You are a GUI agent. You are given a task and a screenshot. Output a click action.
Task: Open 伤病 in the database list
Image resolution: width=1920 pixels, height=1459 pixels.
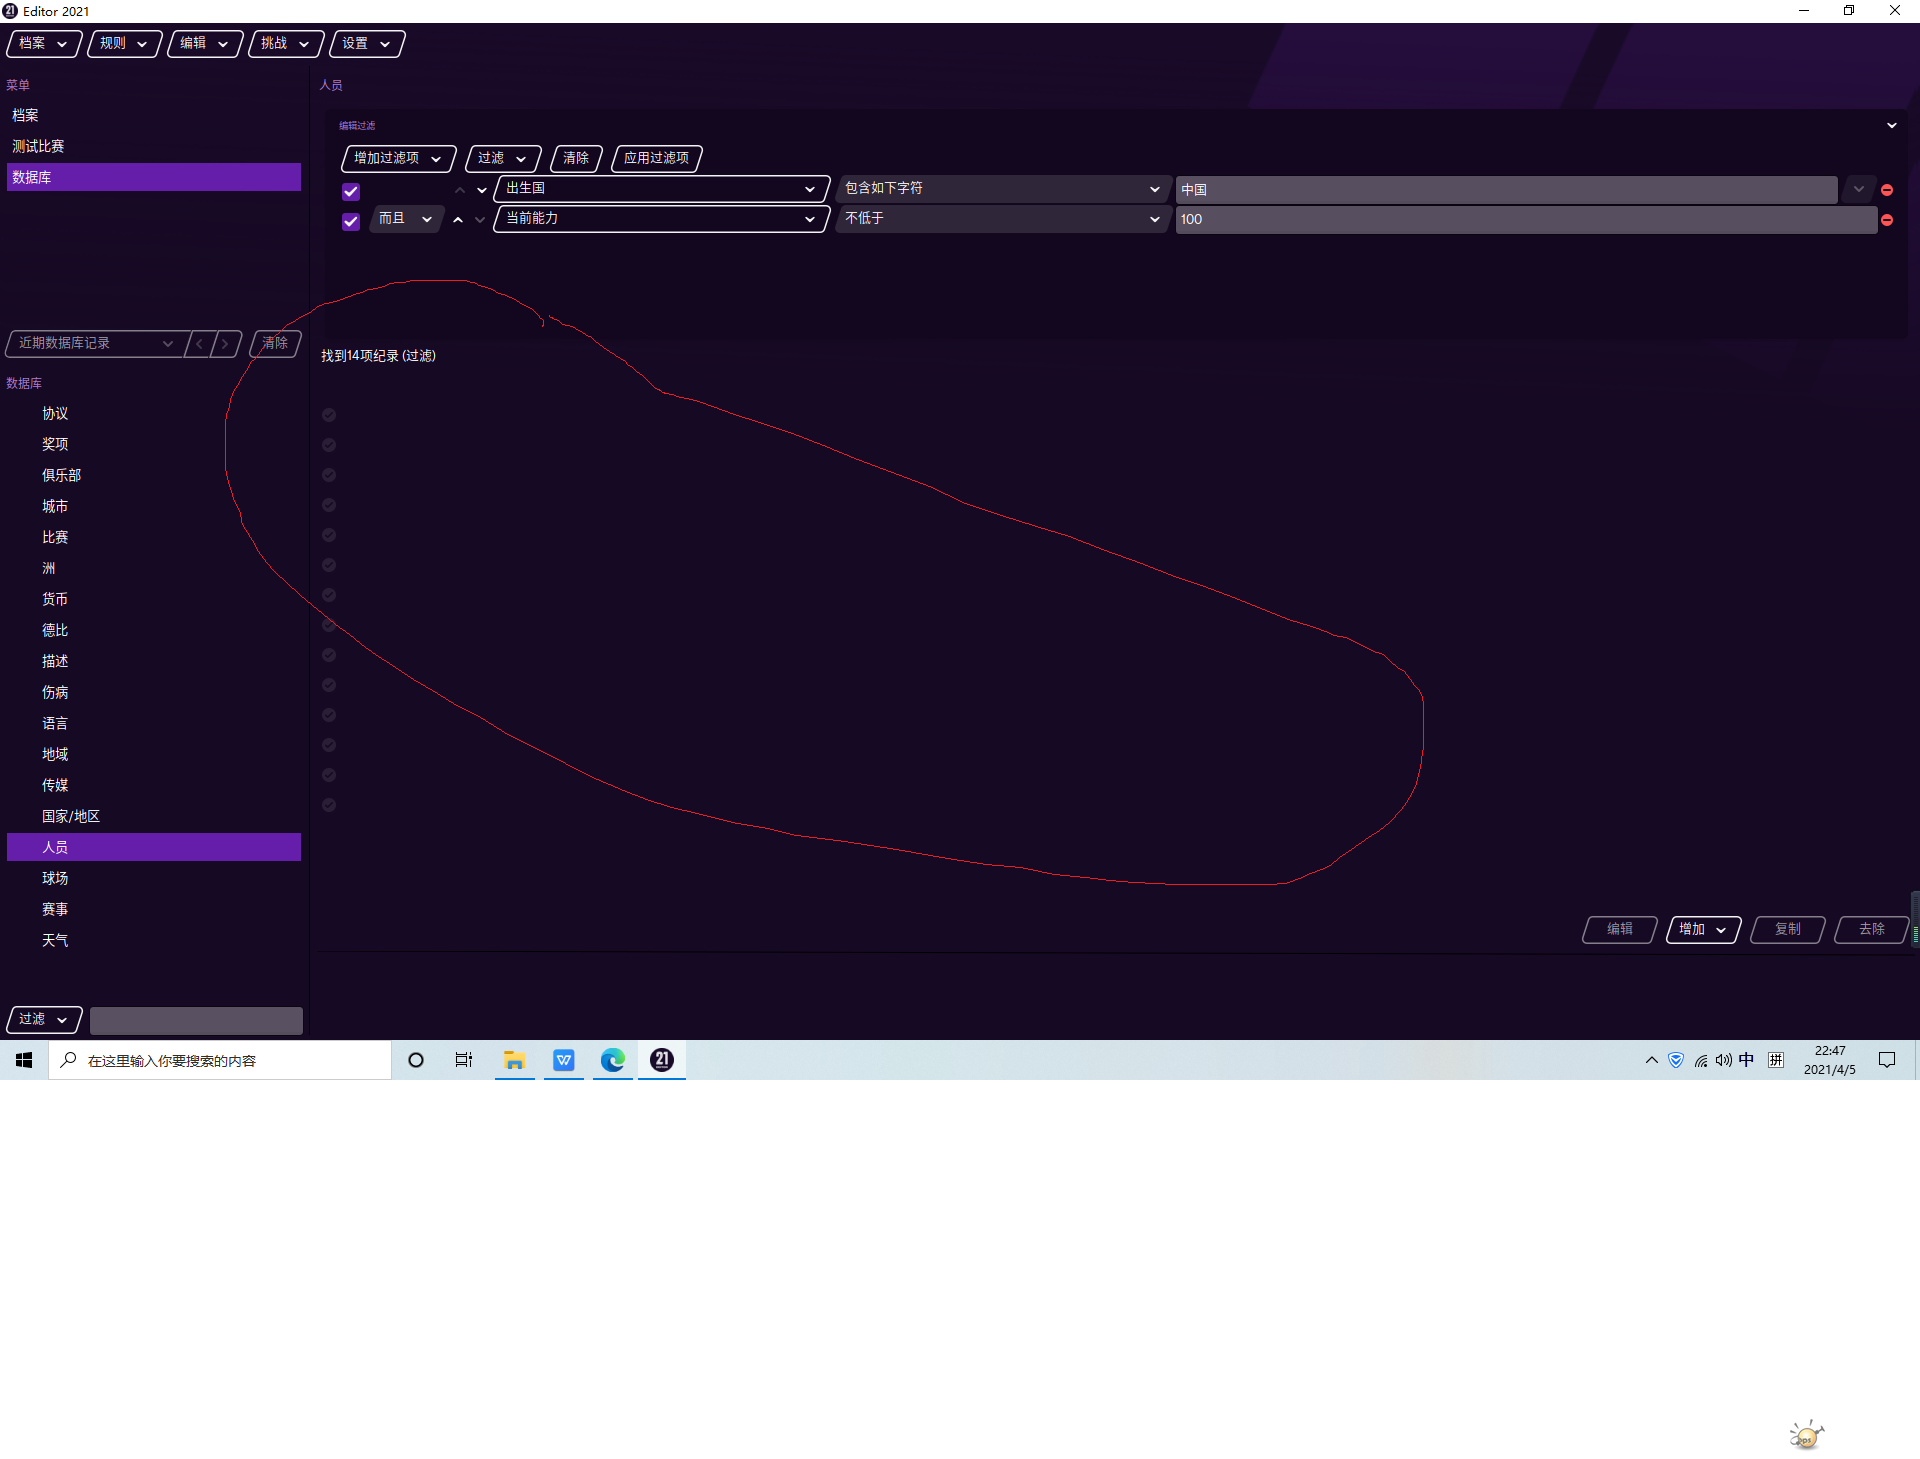[x=154, y=693]
